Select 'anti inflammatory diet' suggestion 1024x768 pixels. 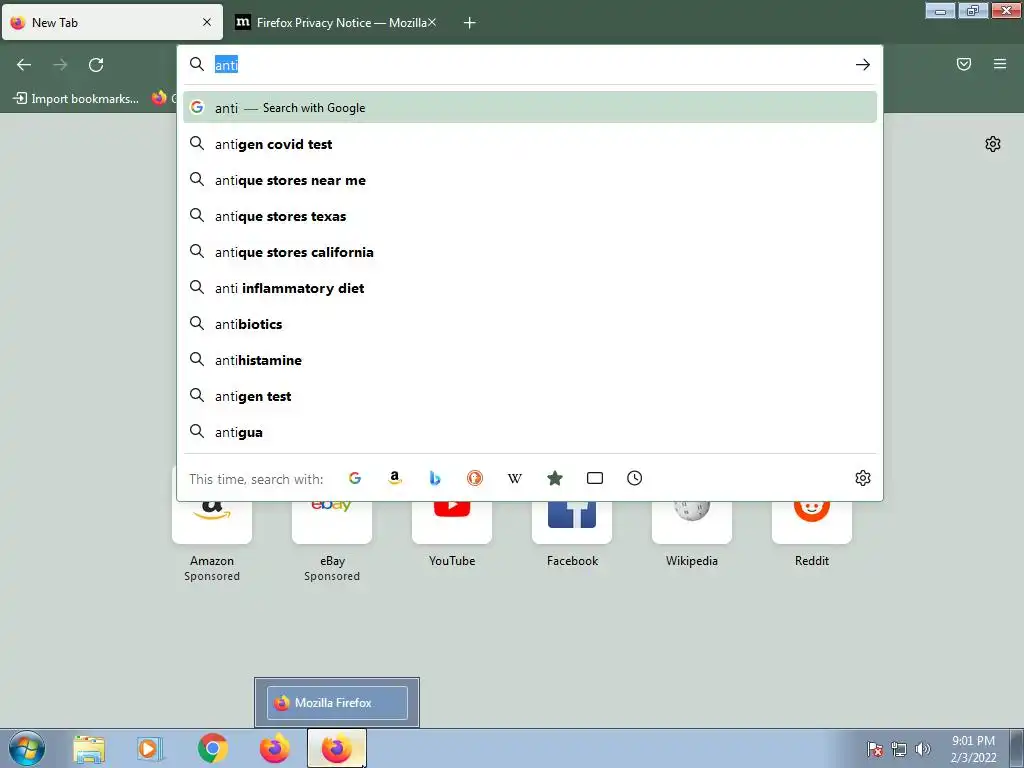pos(530,287)
